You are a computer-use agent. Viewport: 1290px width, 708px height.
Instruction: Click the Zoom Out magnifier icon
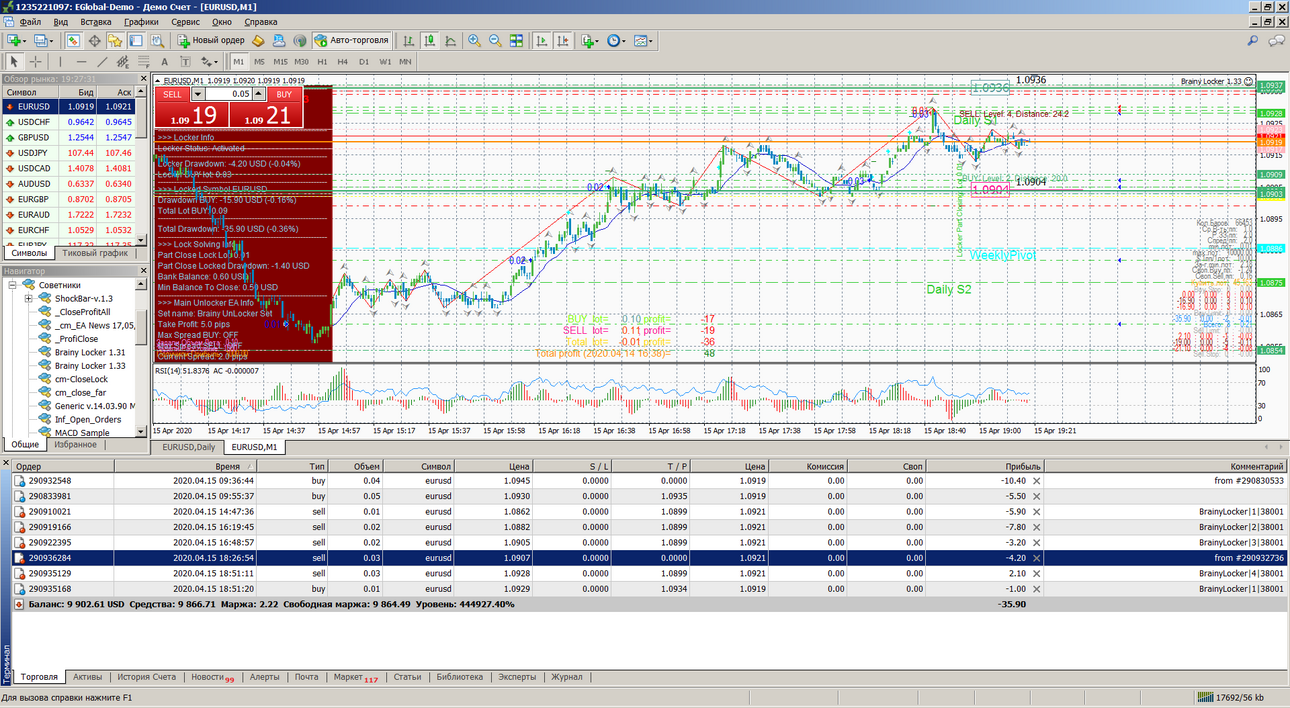495,41
